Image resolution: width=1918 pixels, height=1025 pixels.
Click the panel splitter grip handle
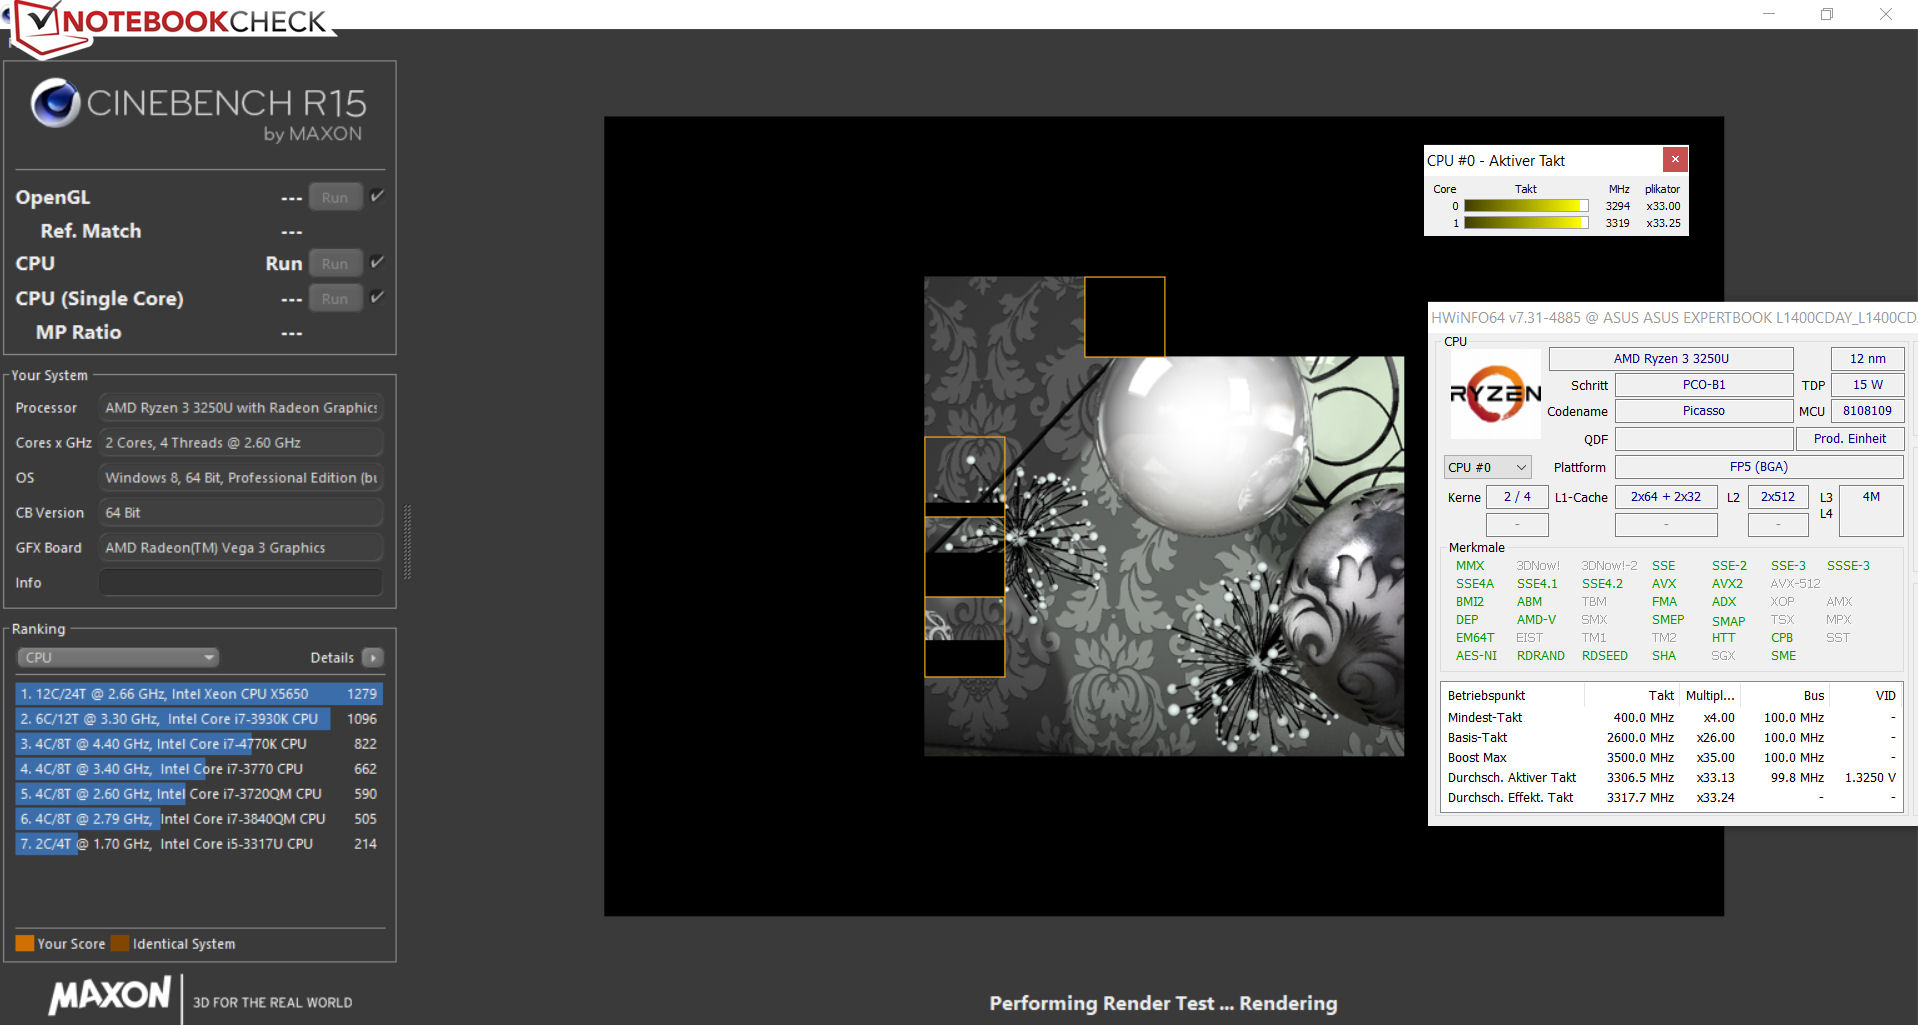[x=407, y=542]
